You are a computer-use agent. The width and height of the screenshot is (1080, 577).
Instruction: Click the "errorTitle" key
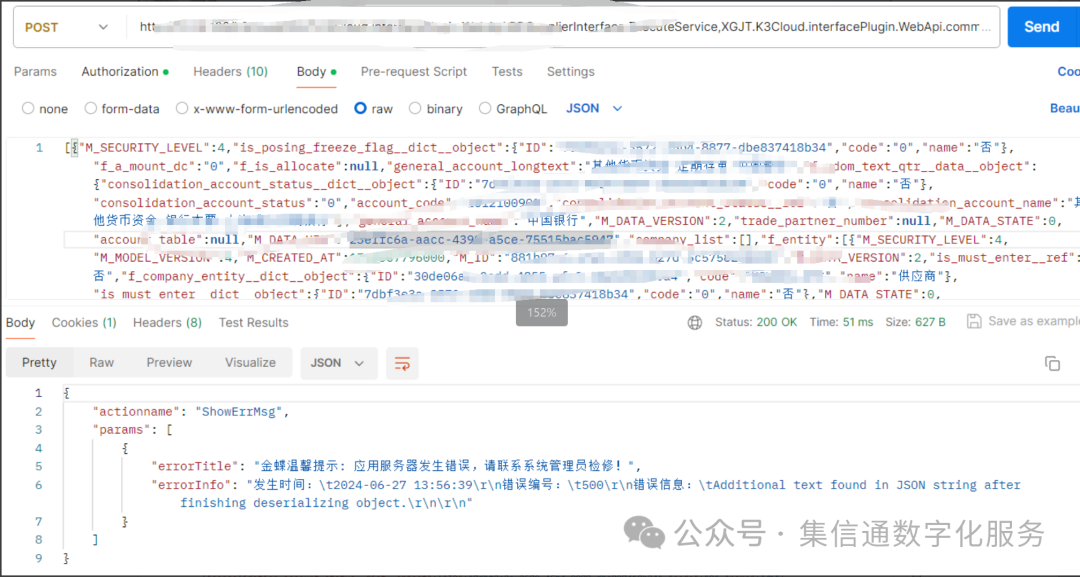195,466
